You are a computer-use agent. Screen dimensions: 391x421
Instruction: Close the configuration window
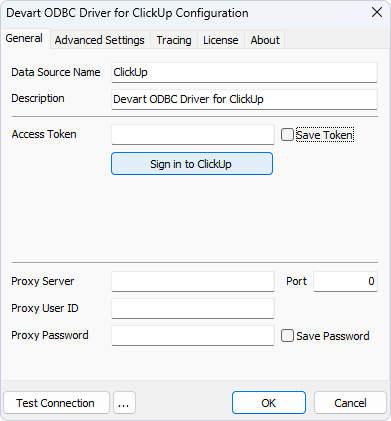coord(377,13)
